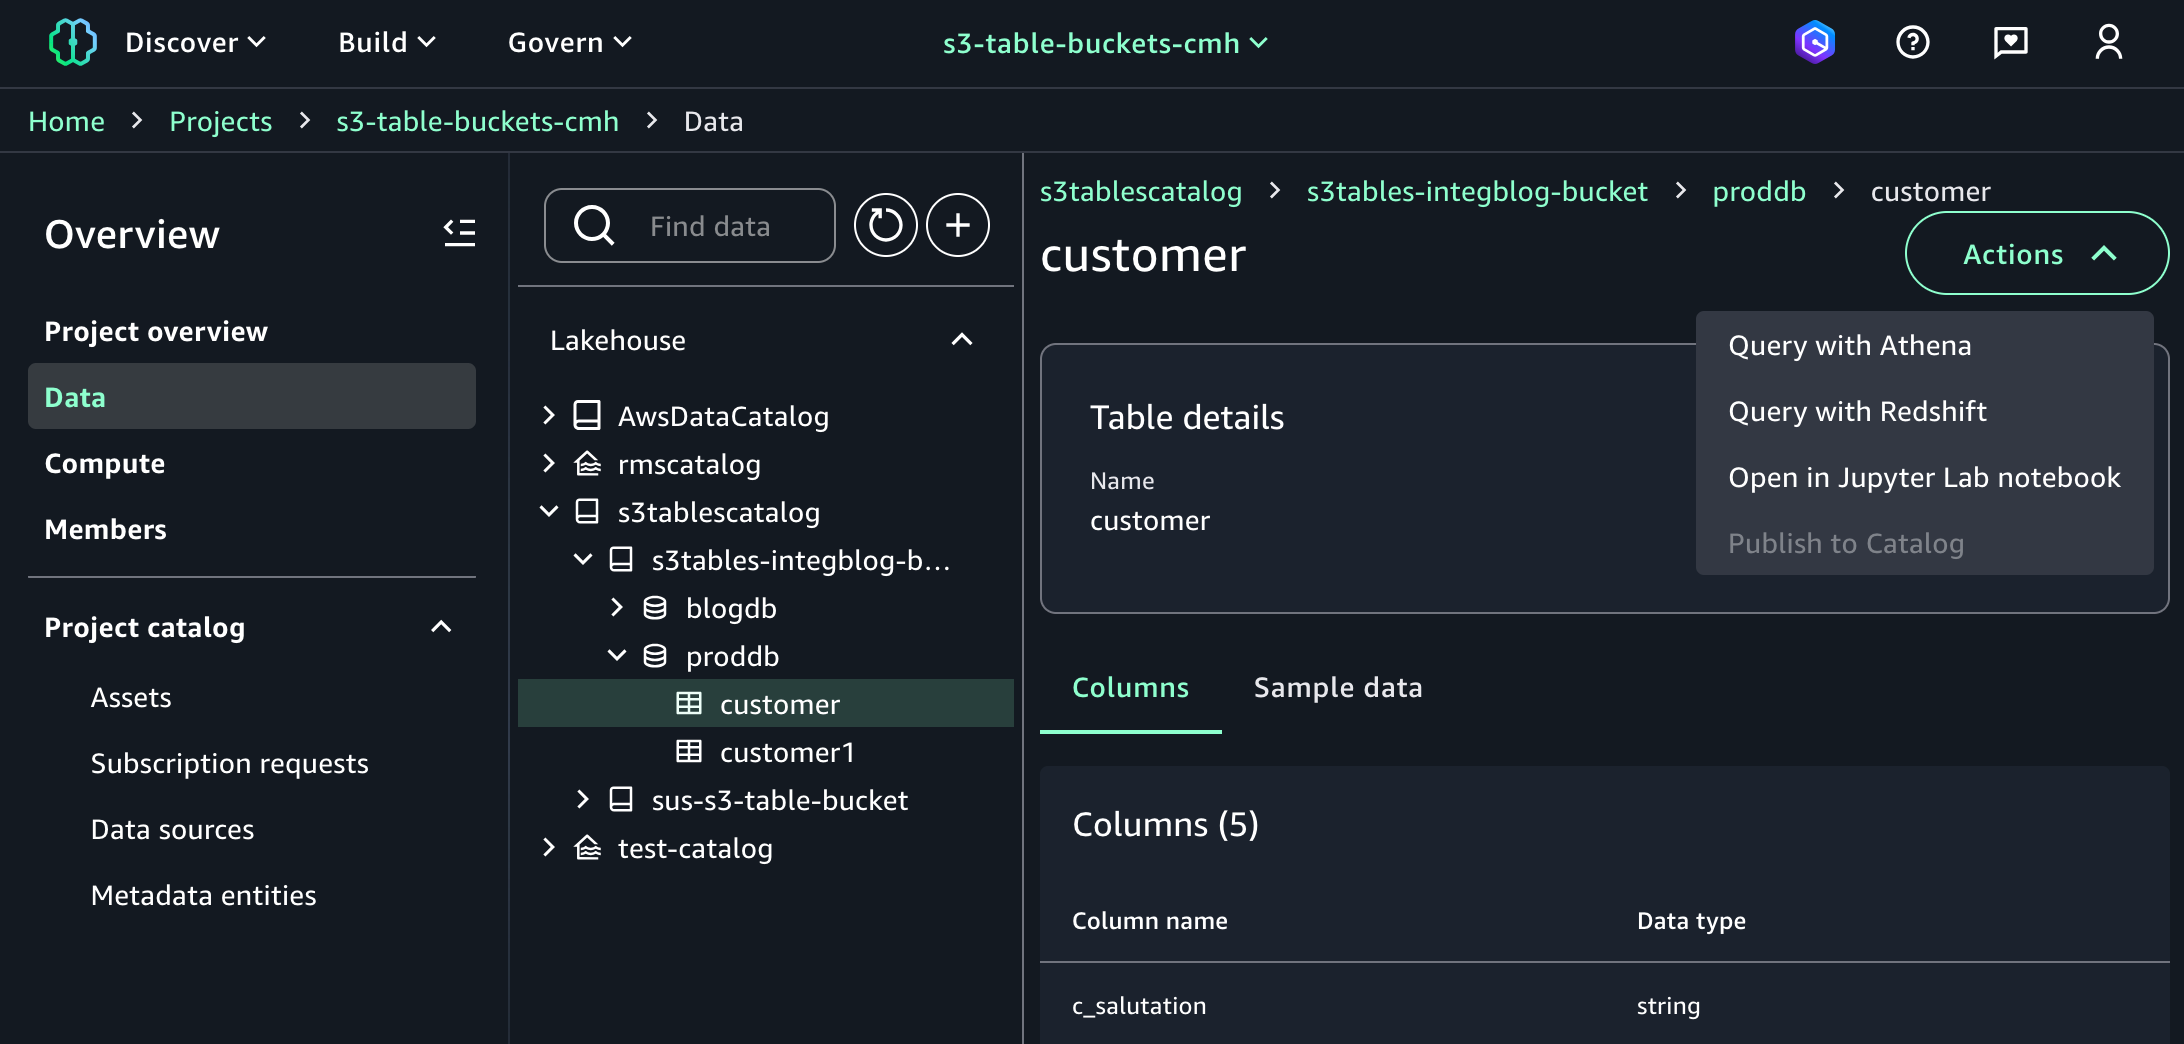Collapse the Overview sidebar panel

coord(459,233)
